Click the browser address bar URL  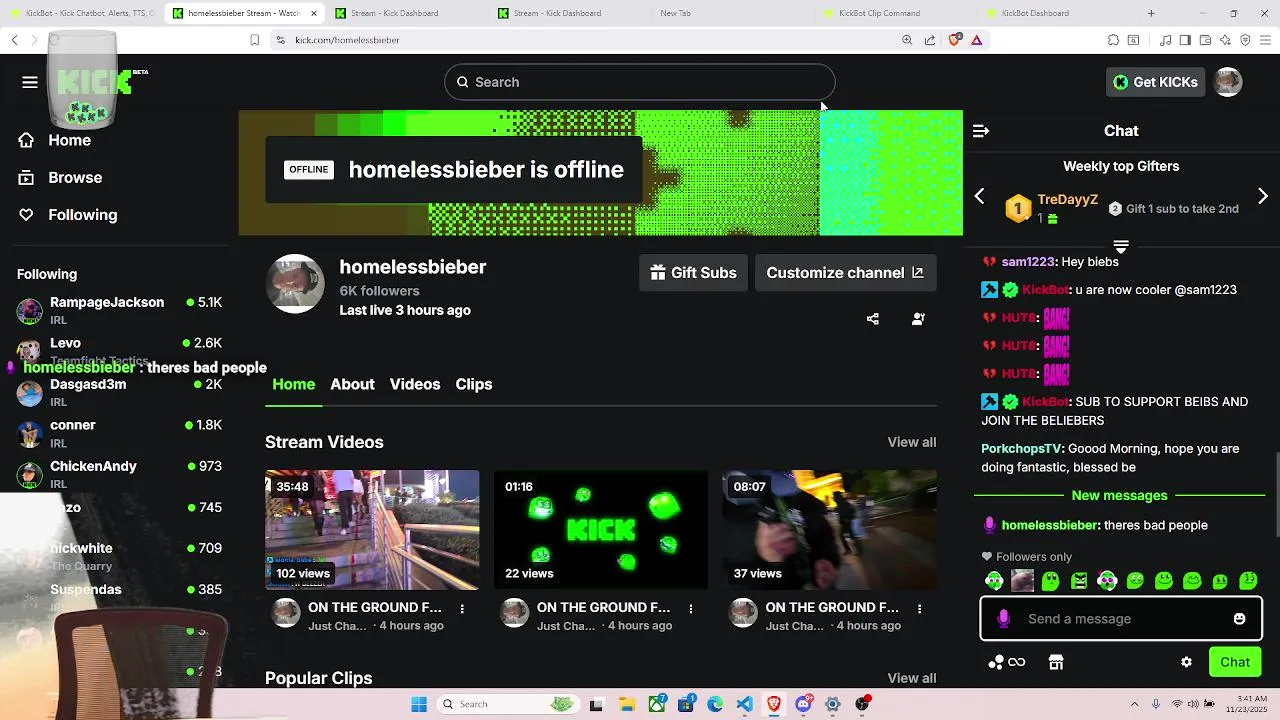click(347, 40)
